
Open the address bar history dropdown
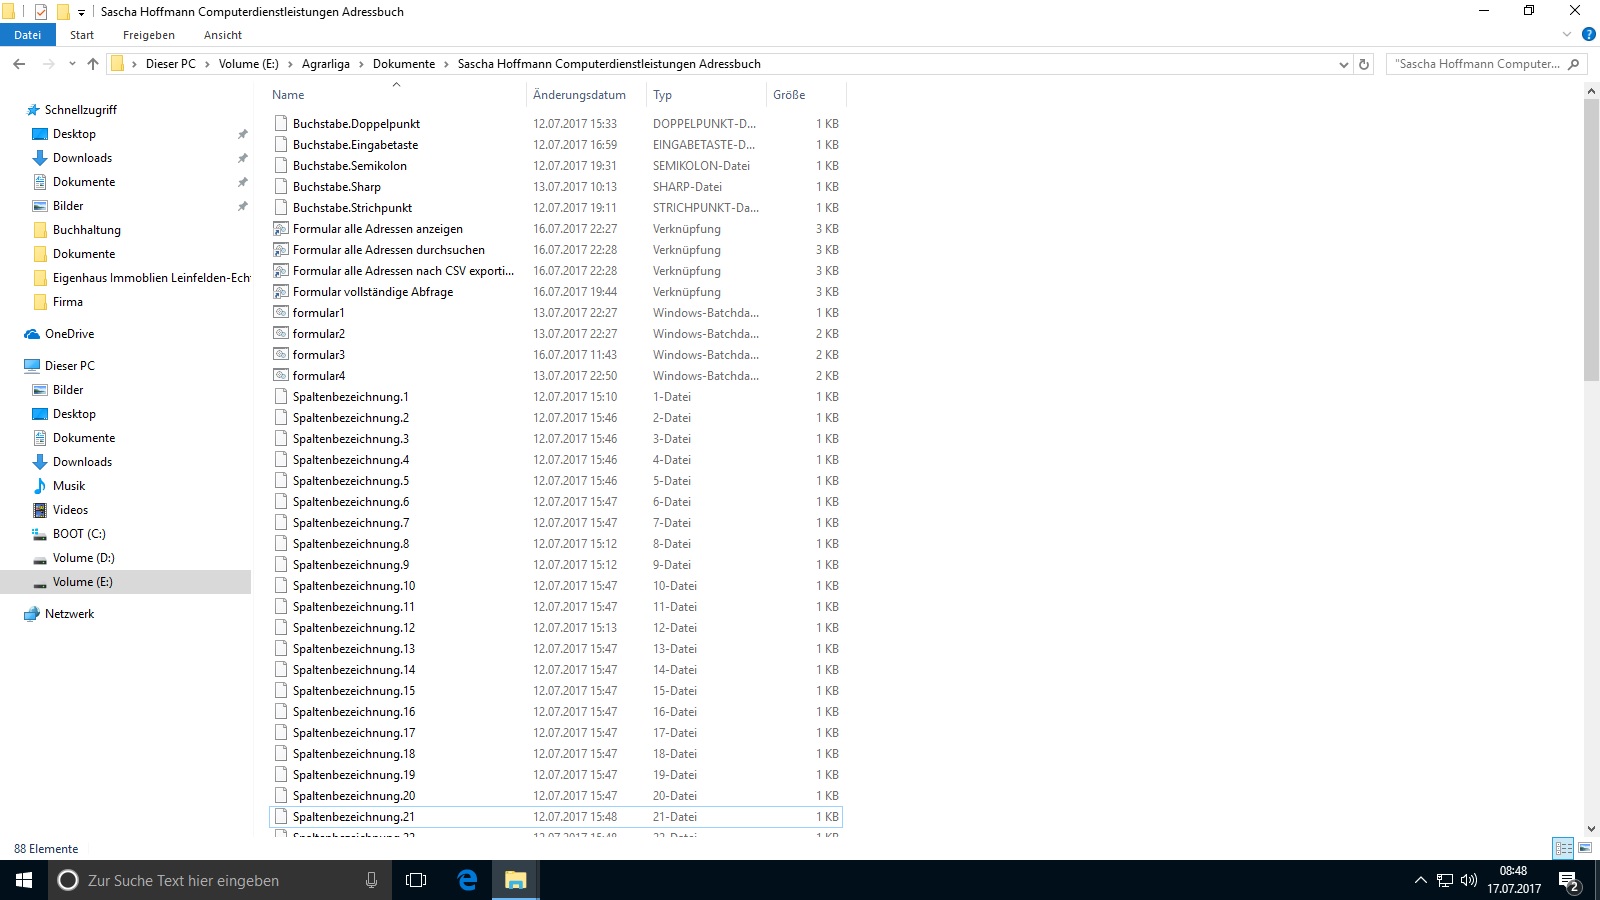click(x=1343, y=64)
